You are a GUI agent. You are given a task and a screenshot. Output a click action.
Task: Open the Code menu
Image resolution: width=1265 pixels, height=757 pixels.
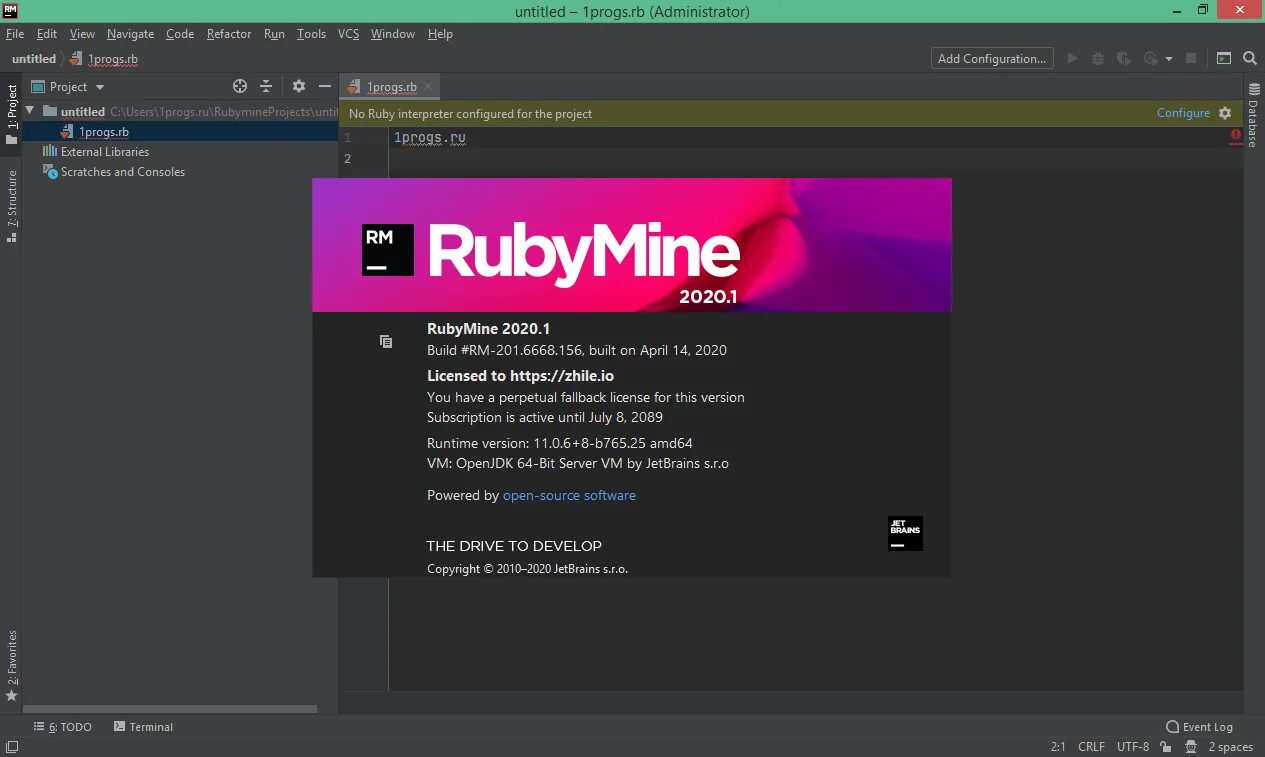(180, 33)
